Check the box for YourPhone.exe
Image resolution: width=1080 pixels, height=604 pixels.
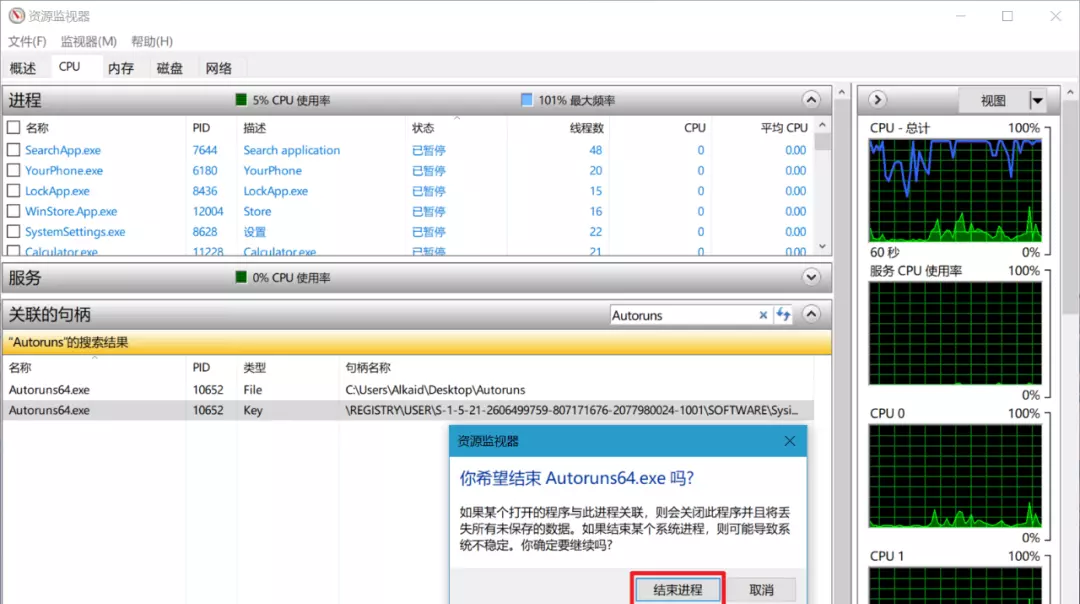tap(13, 170)
